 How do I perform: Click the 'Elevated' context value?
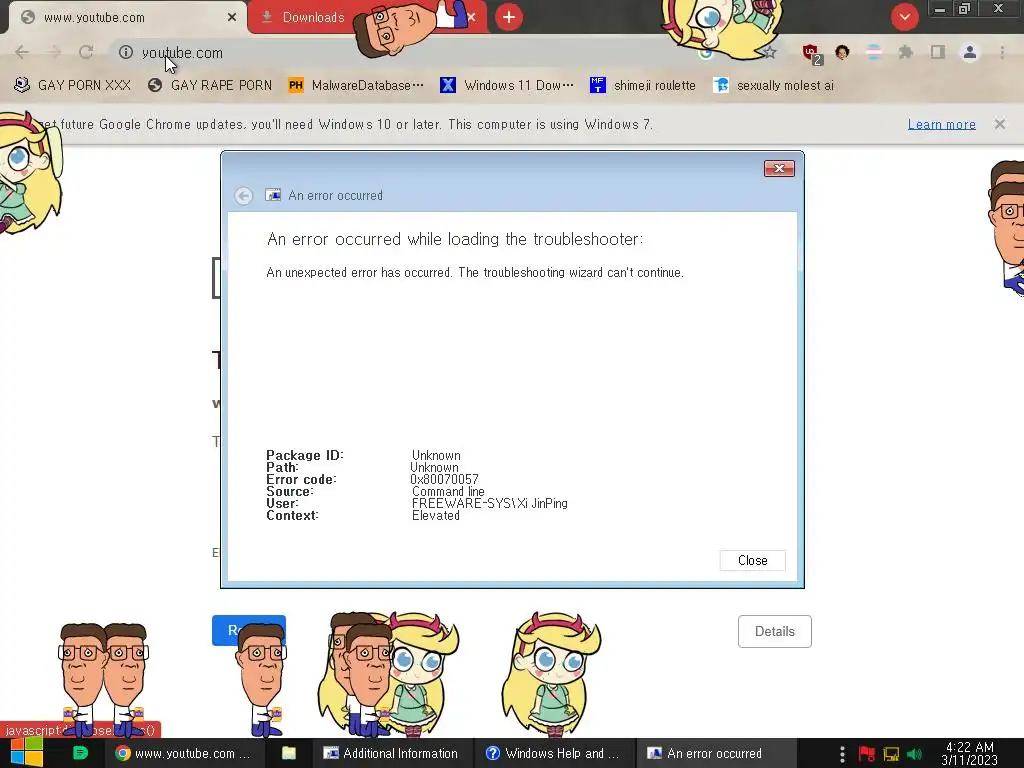[x=436, y=515]
